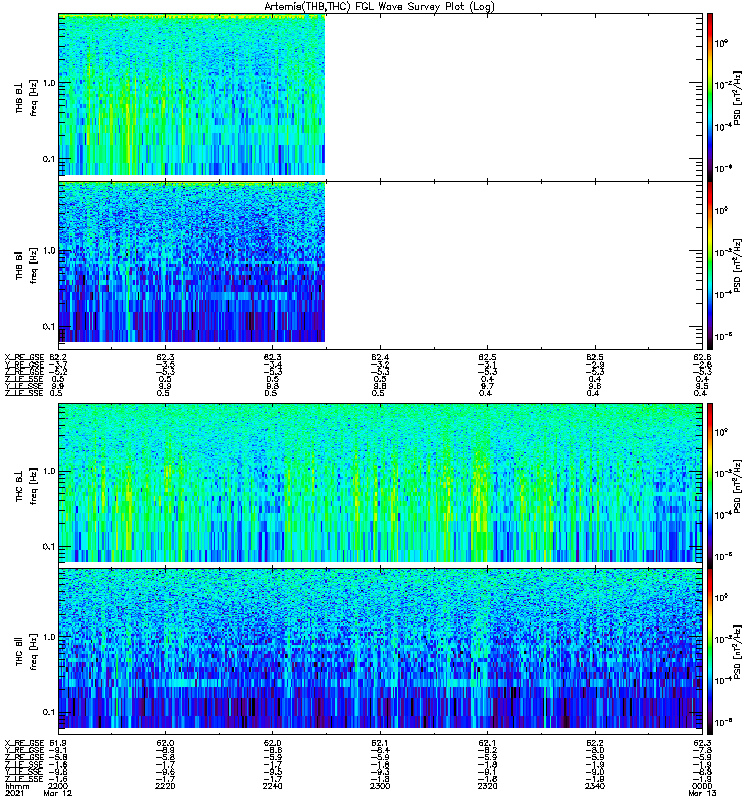Click the '61.9' X_RE_GSE value under THC panels

pos(58,743)
